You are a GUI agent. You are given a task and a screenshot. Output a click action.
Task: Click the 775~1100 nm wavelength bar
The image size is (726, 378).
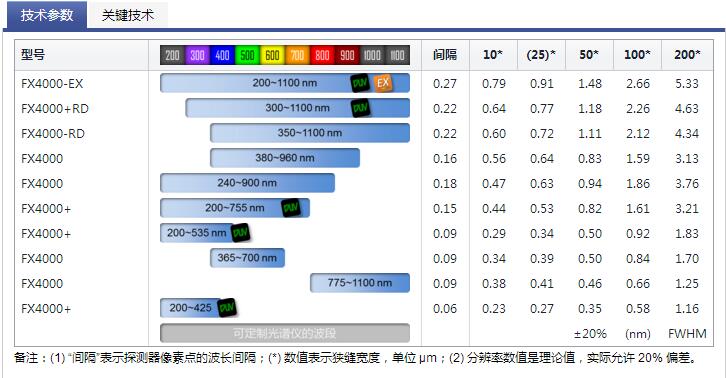point(360,283)
